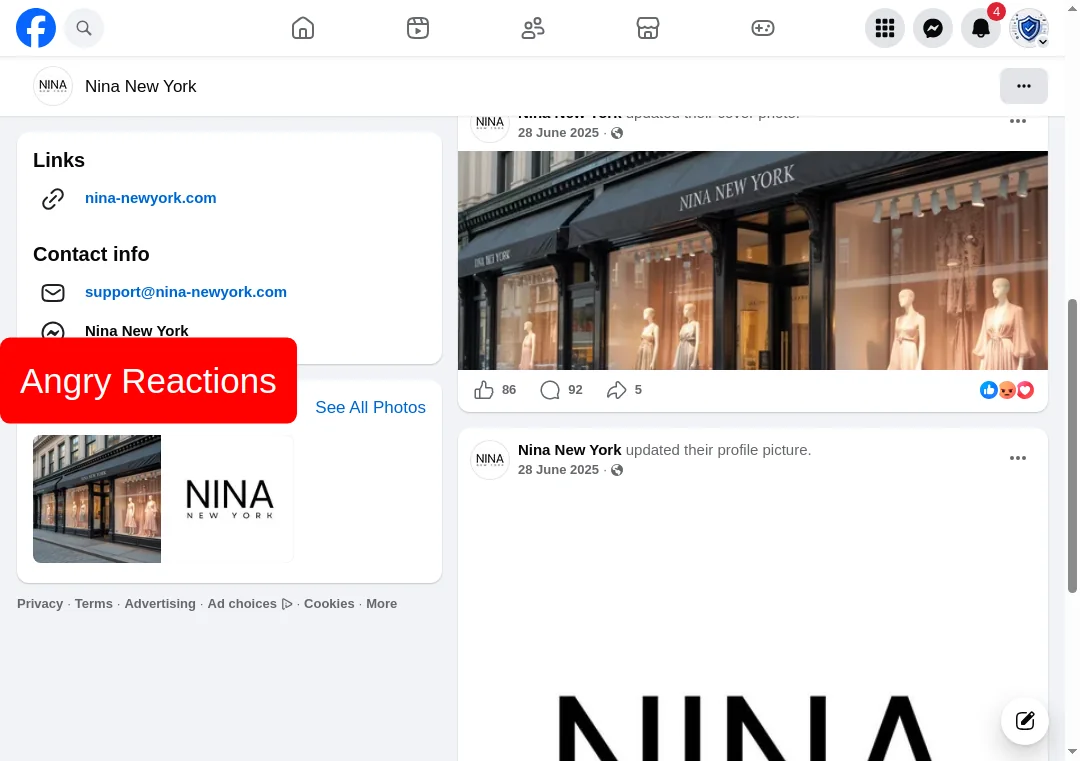Like the cover photo post

(484, 390)
